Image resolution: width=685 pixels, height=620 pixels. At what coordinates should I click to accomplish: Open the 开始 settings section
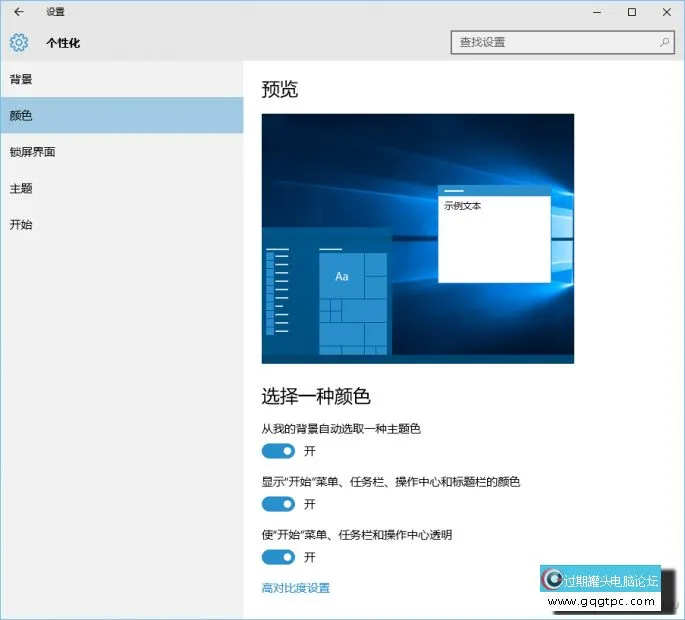[x=122, y=225]
